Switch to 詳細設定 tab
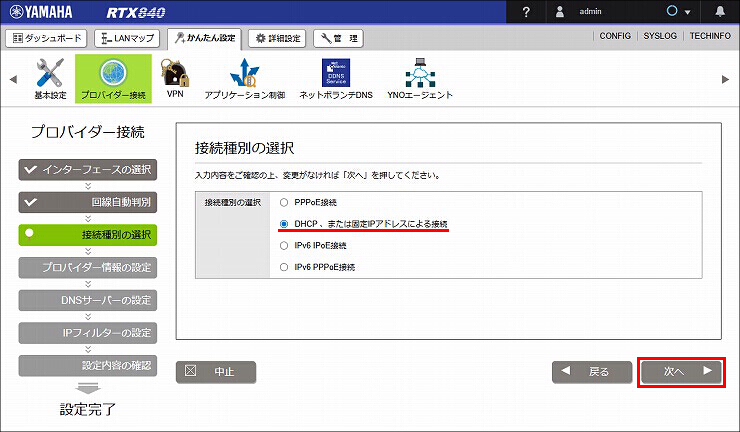 [278, 38]
